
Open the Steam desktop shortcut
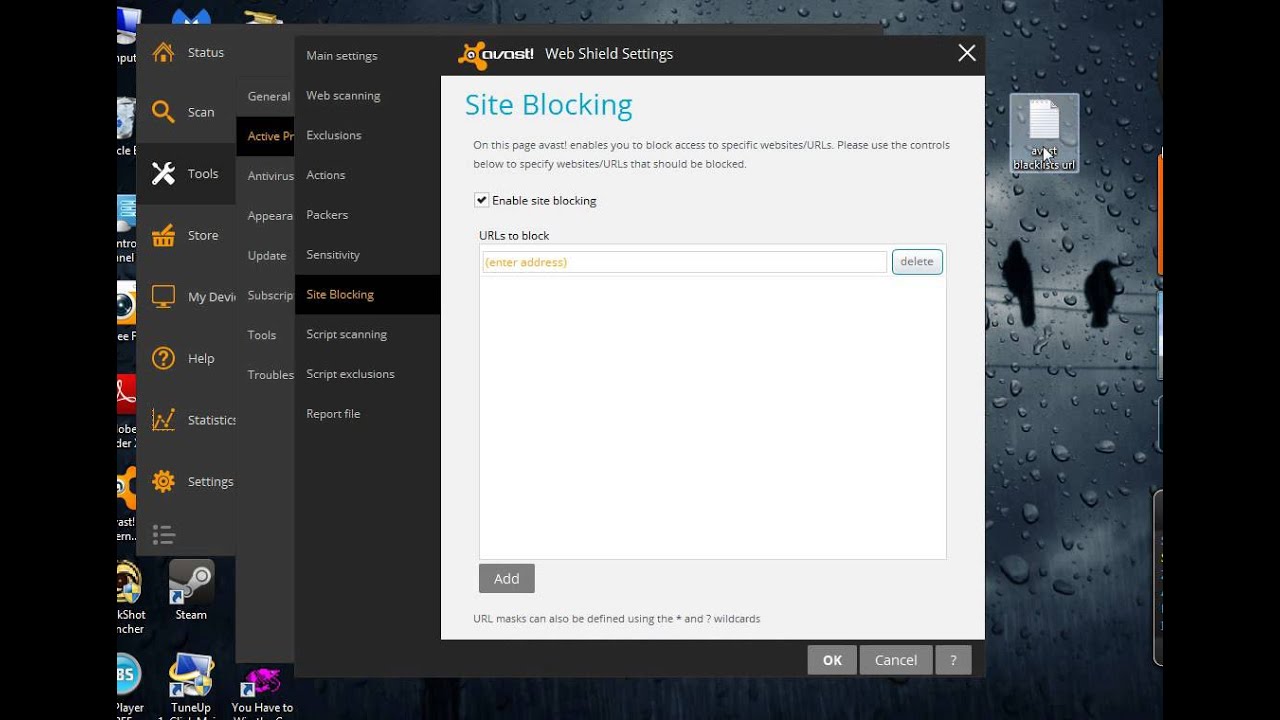coord(191,592)
